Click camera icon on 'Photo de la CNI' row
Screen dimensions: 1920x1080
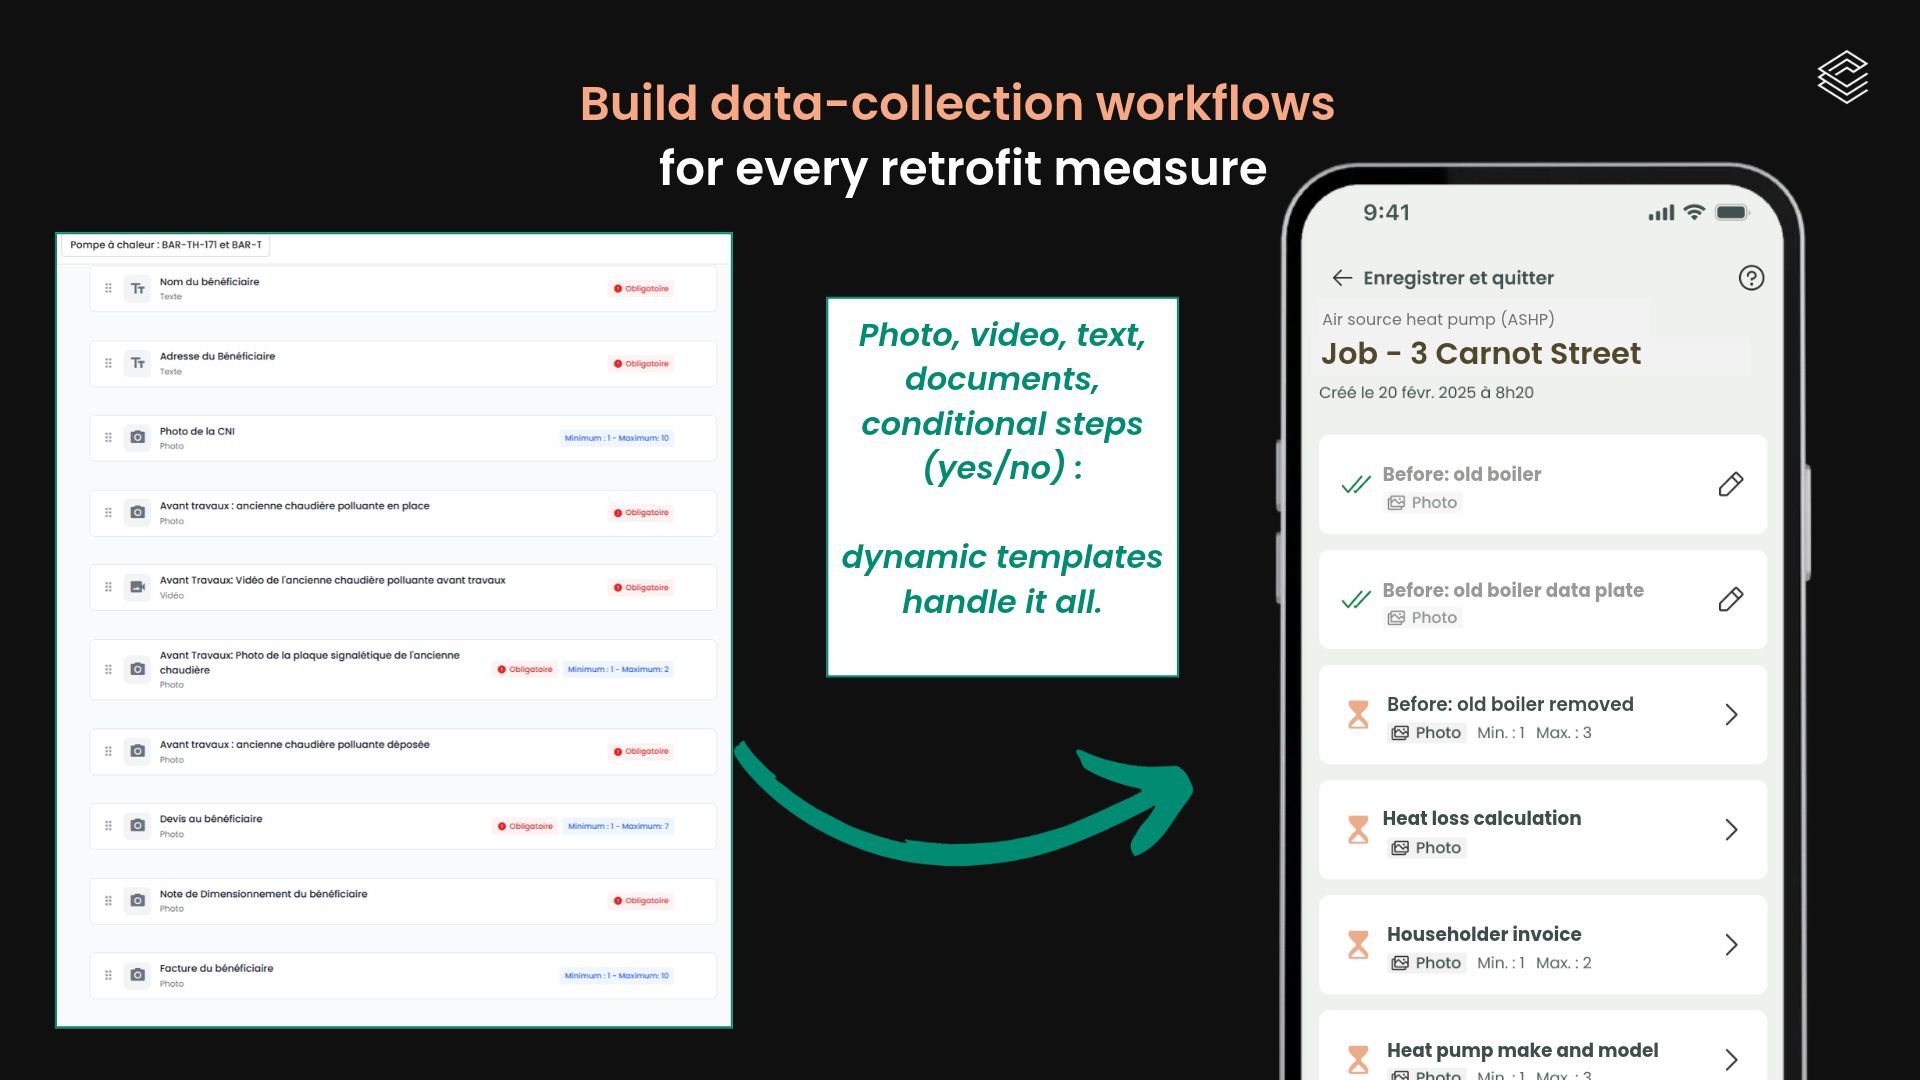coord(138,437)
